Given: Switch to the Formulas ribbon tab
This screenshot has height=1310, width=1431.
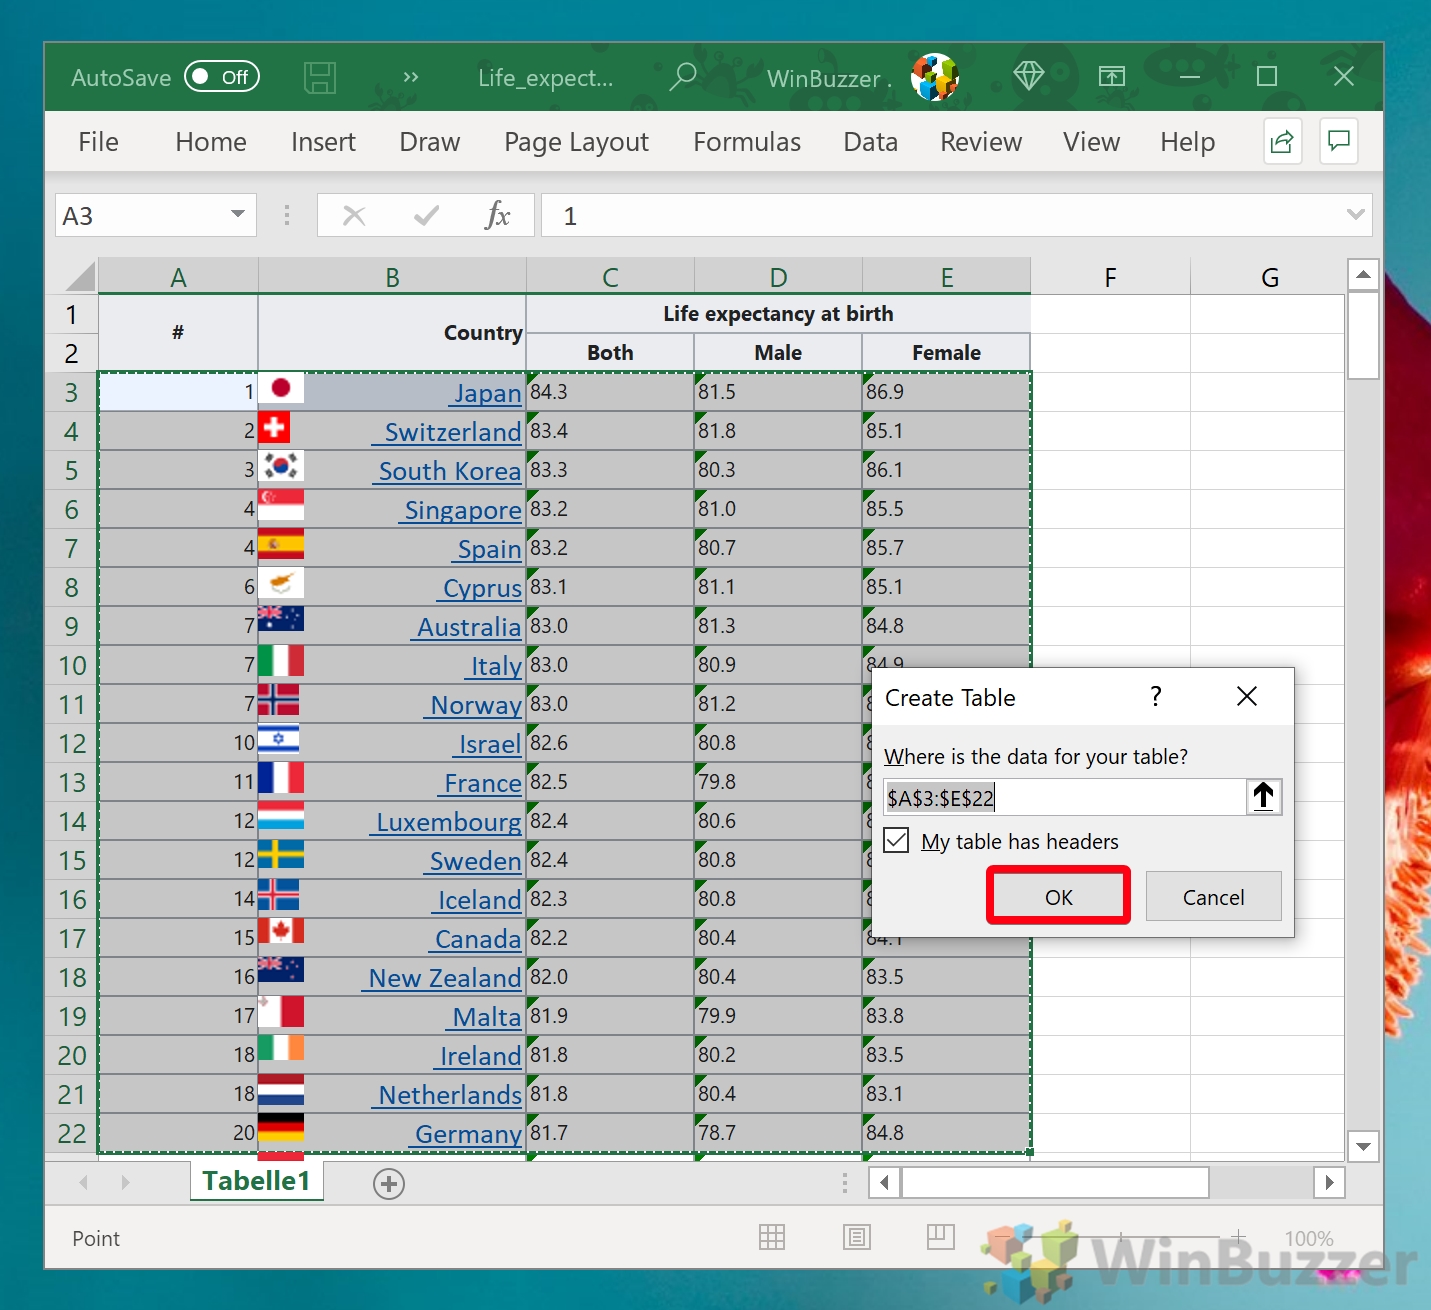Looking at the screenshot, I should click(x=746, y=141).
